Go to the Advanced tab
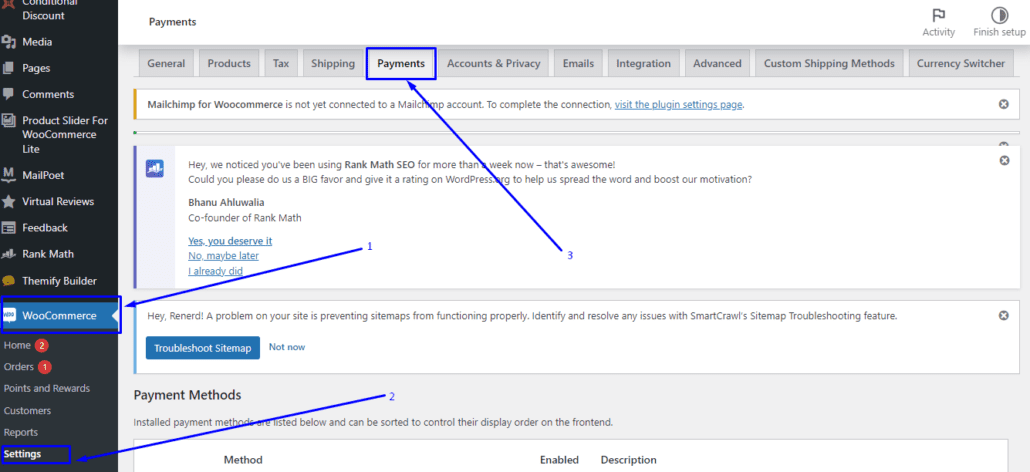The image size is (1030, 472). (x=717, y=64)
